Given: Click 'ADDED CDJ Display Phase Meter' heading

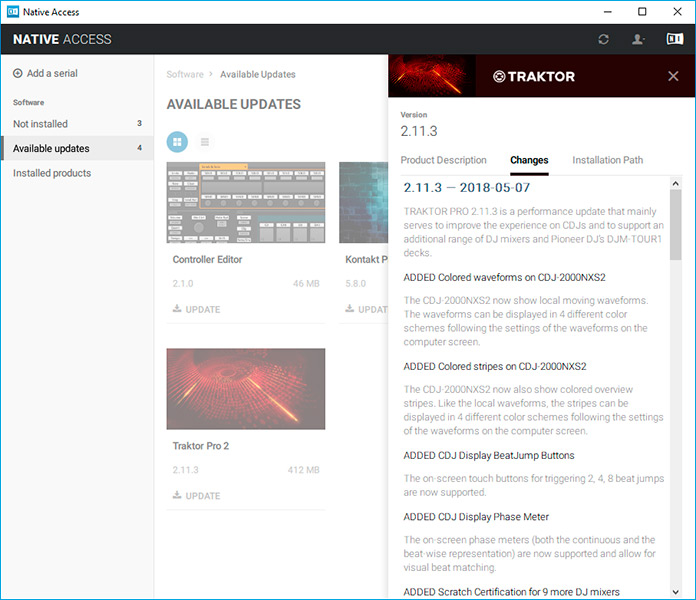Looking at the screenshot, I should click(x=476, y=517).
